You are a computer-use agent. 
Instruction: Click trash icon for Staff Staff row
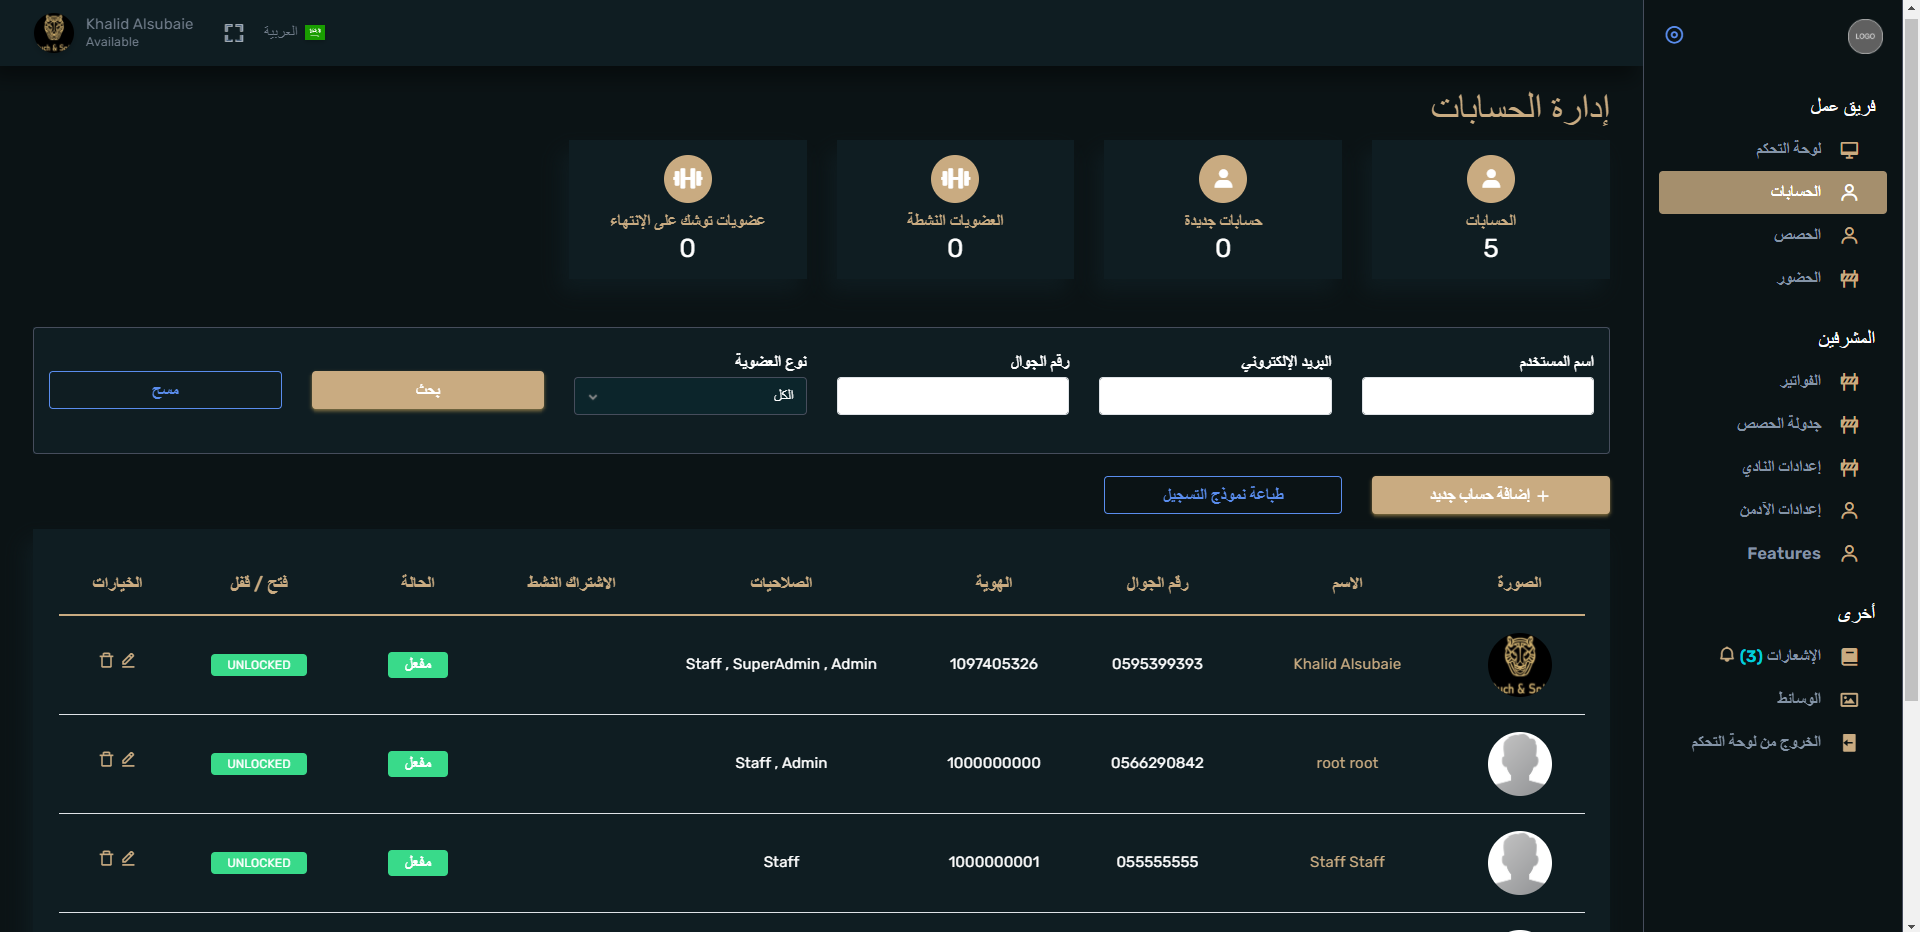tap(106, 858)
